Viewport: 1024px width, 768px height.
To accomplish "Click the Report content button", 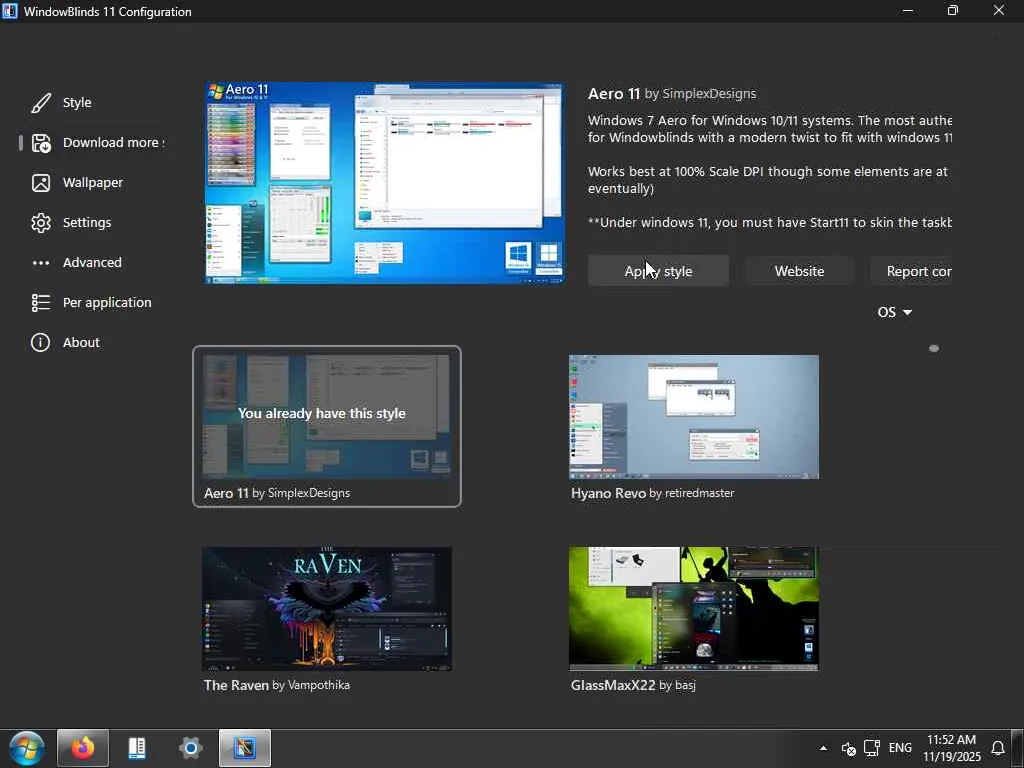I will (x=911, y=271).
